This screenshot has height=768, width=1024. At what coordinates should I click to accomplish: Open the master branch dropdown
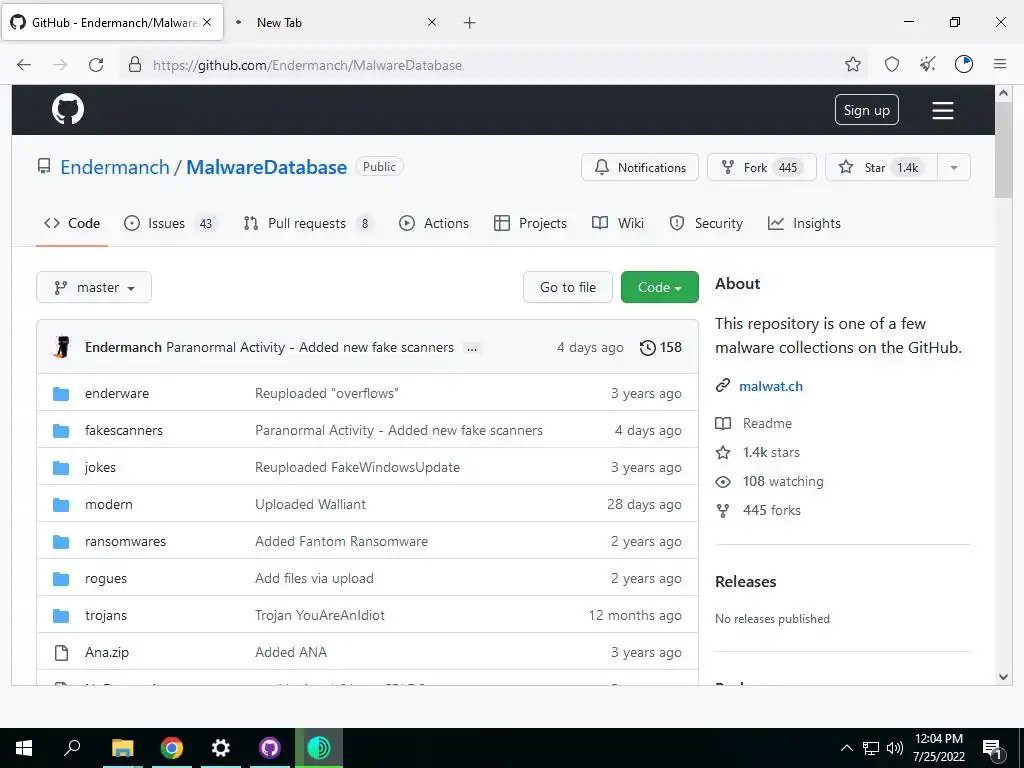tap(94, 287)
